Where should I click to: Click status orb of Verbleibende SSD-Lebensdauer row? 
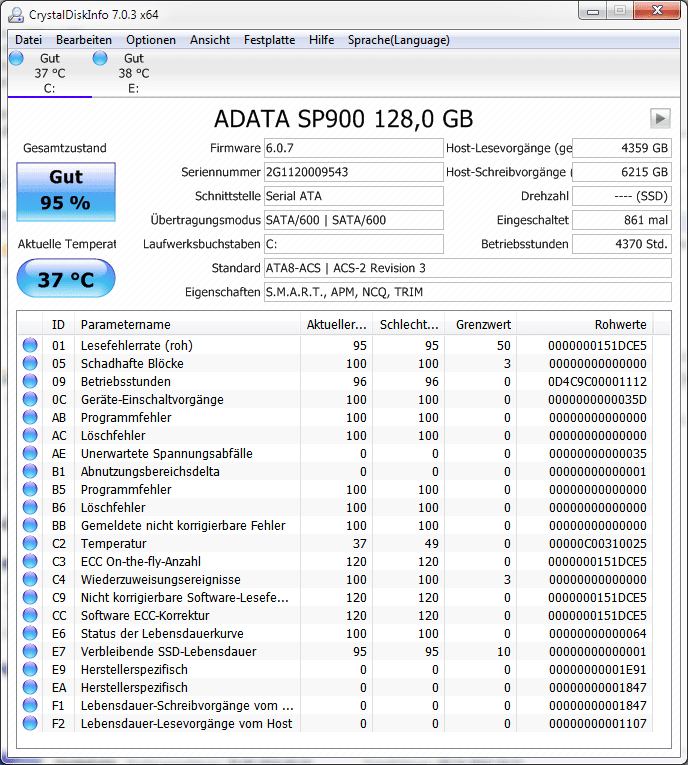pyautogui.click(x=30, y=651)
